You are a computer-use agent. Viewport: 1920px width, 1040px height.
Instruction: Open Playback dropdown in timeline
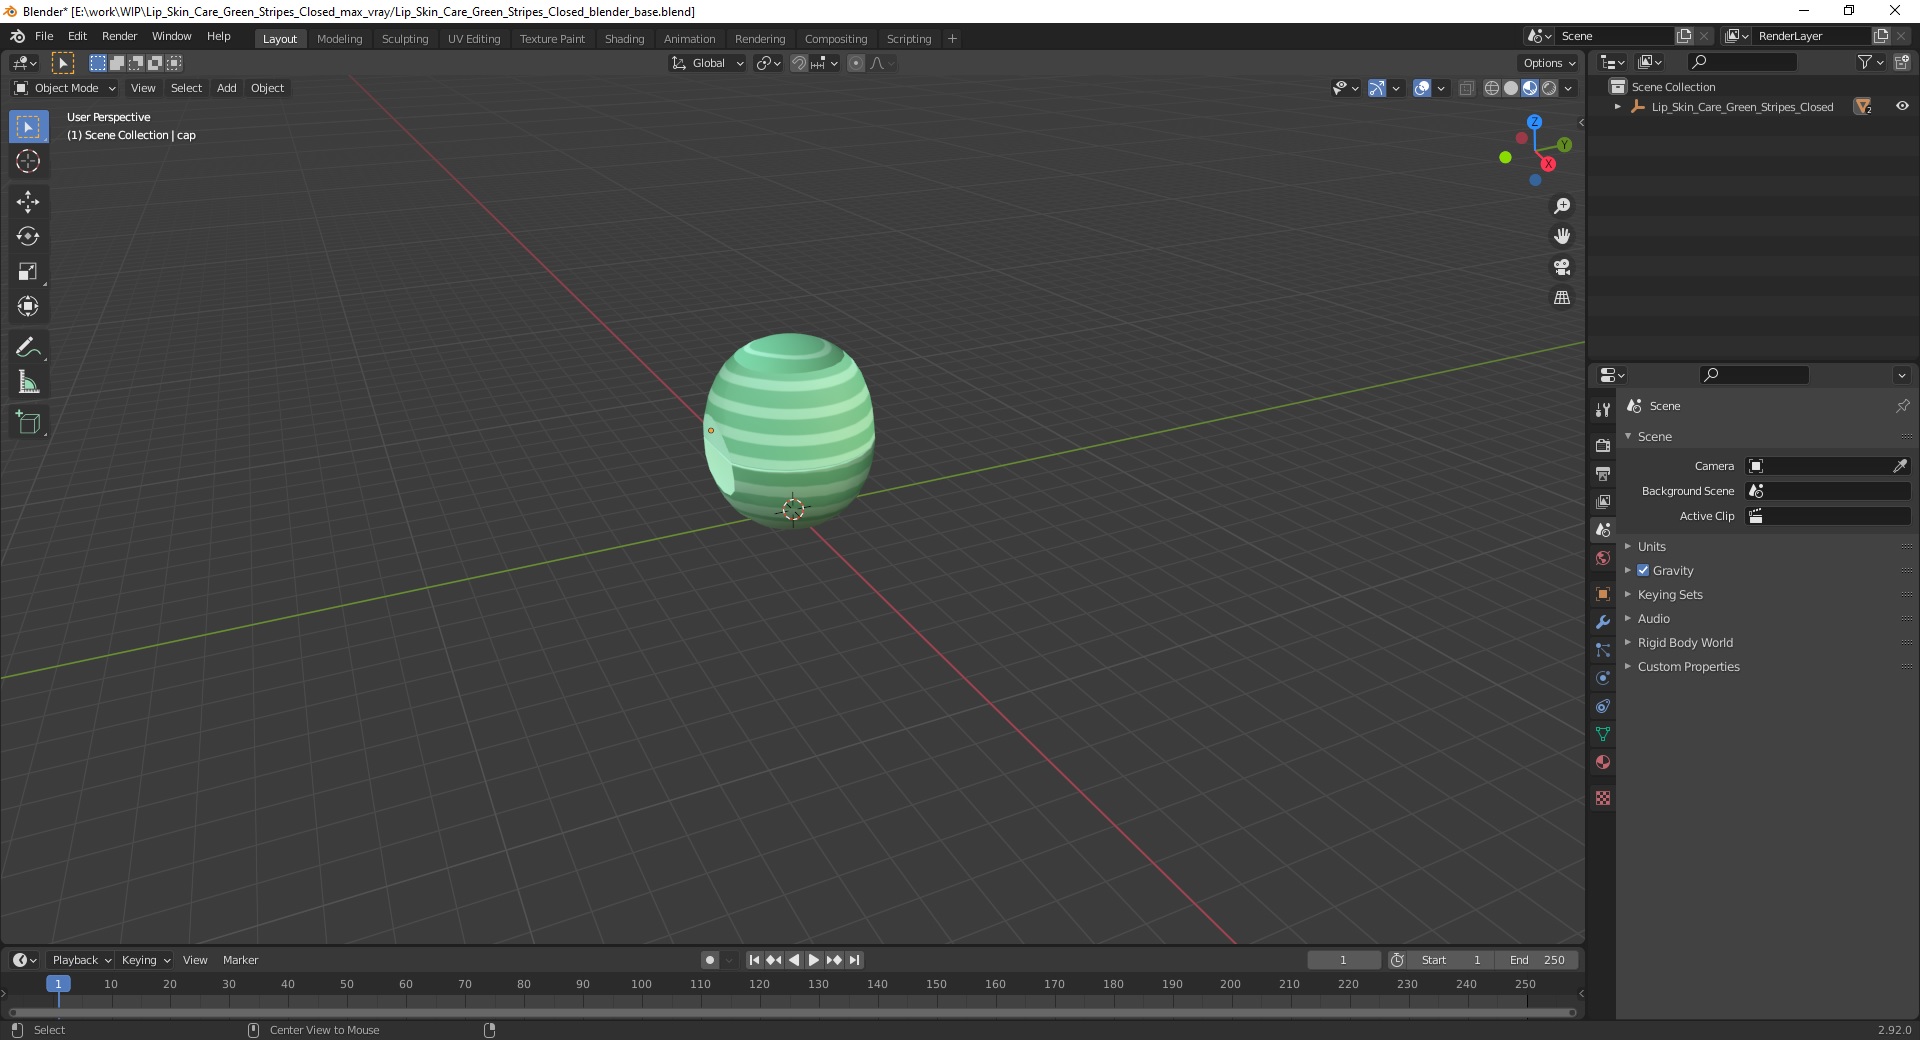pyautogui.click(x=81, y=960)
